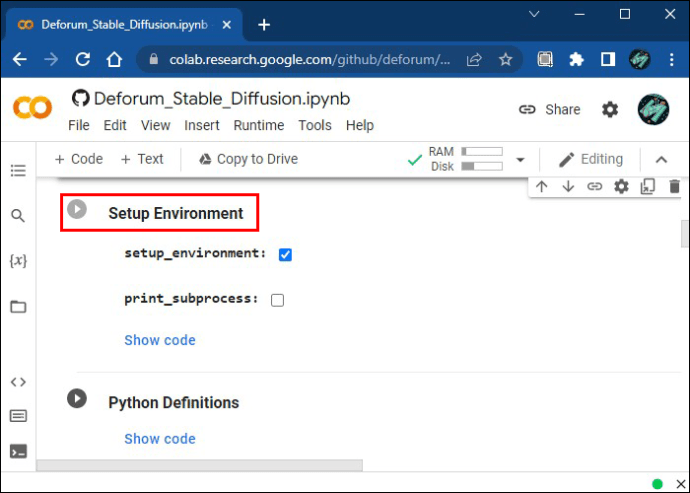690x493 pixels.
Task: Add a new Code cell
Action: click(x=78, y=159)
